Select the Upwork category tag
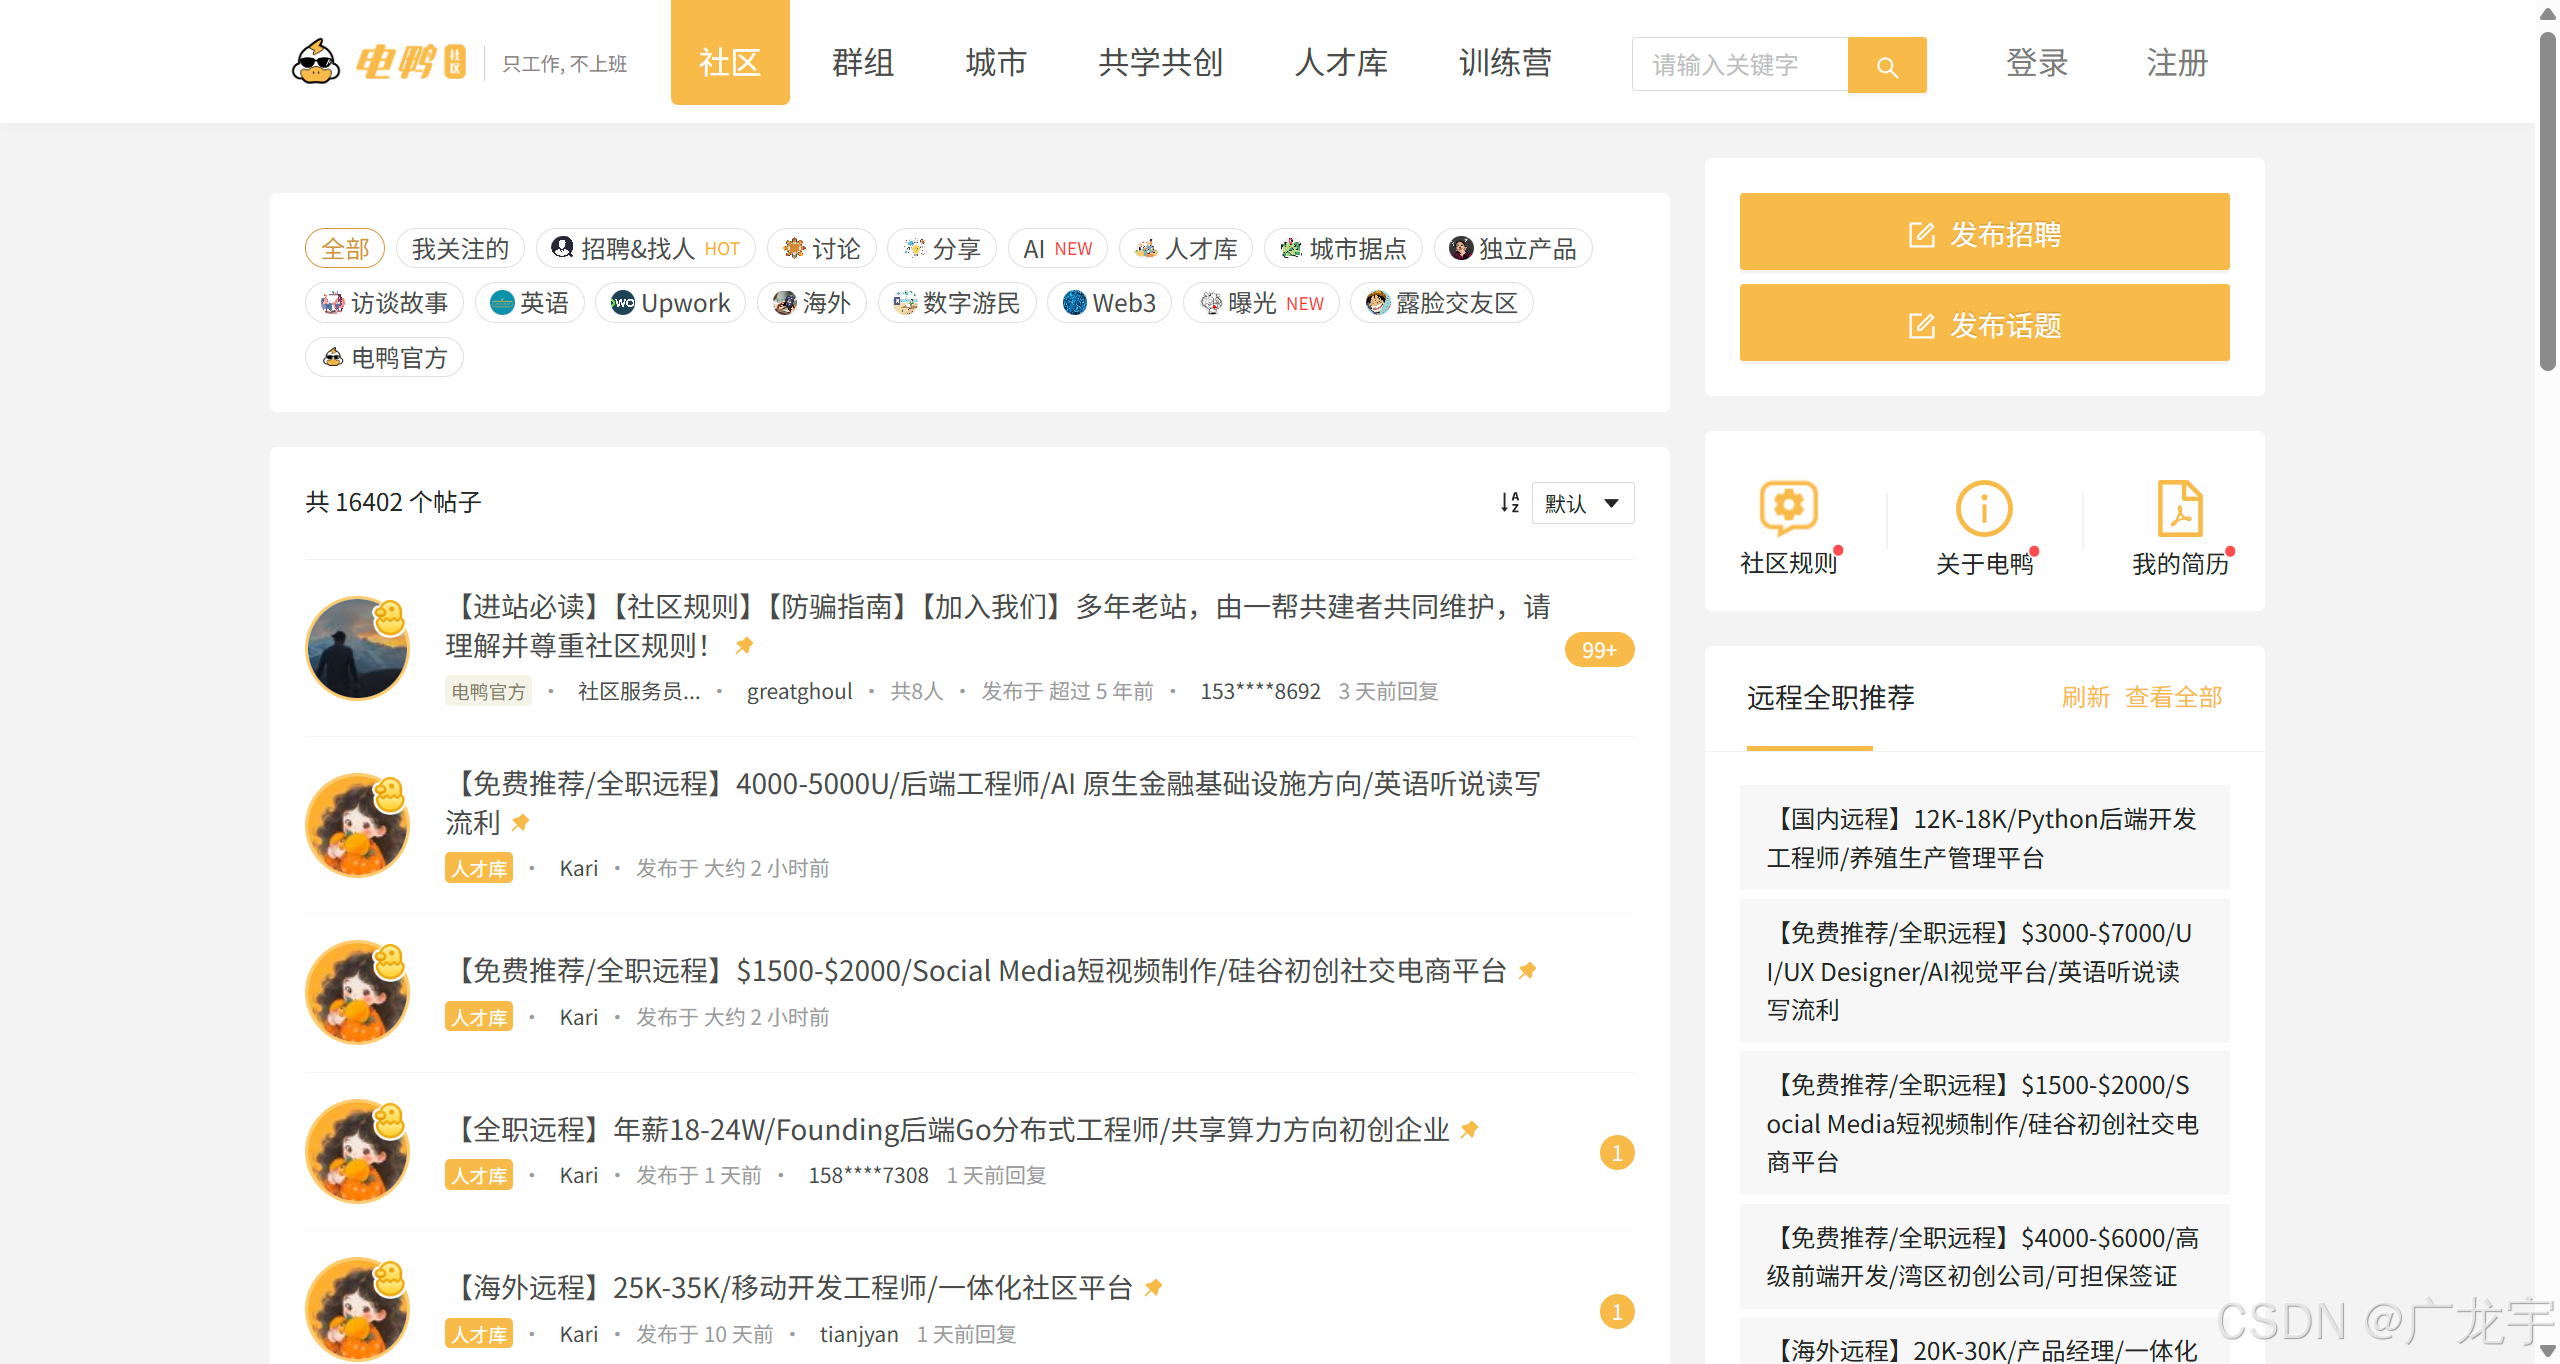Viewport: 2560px width, 1364px height. point(670,303)
